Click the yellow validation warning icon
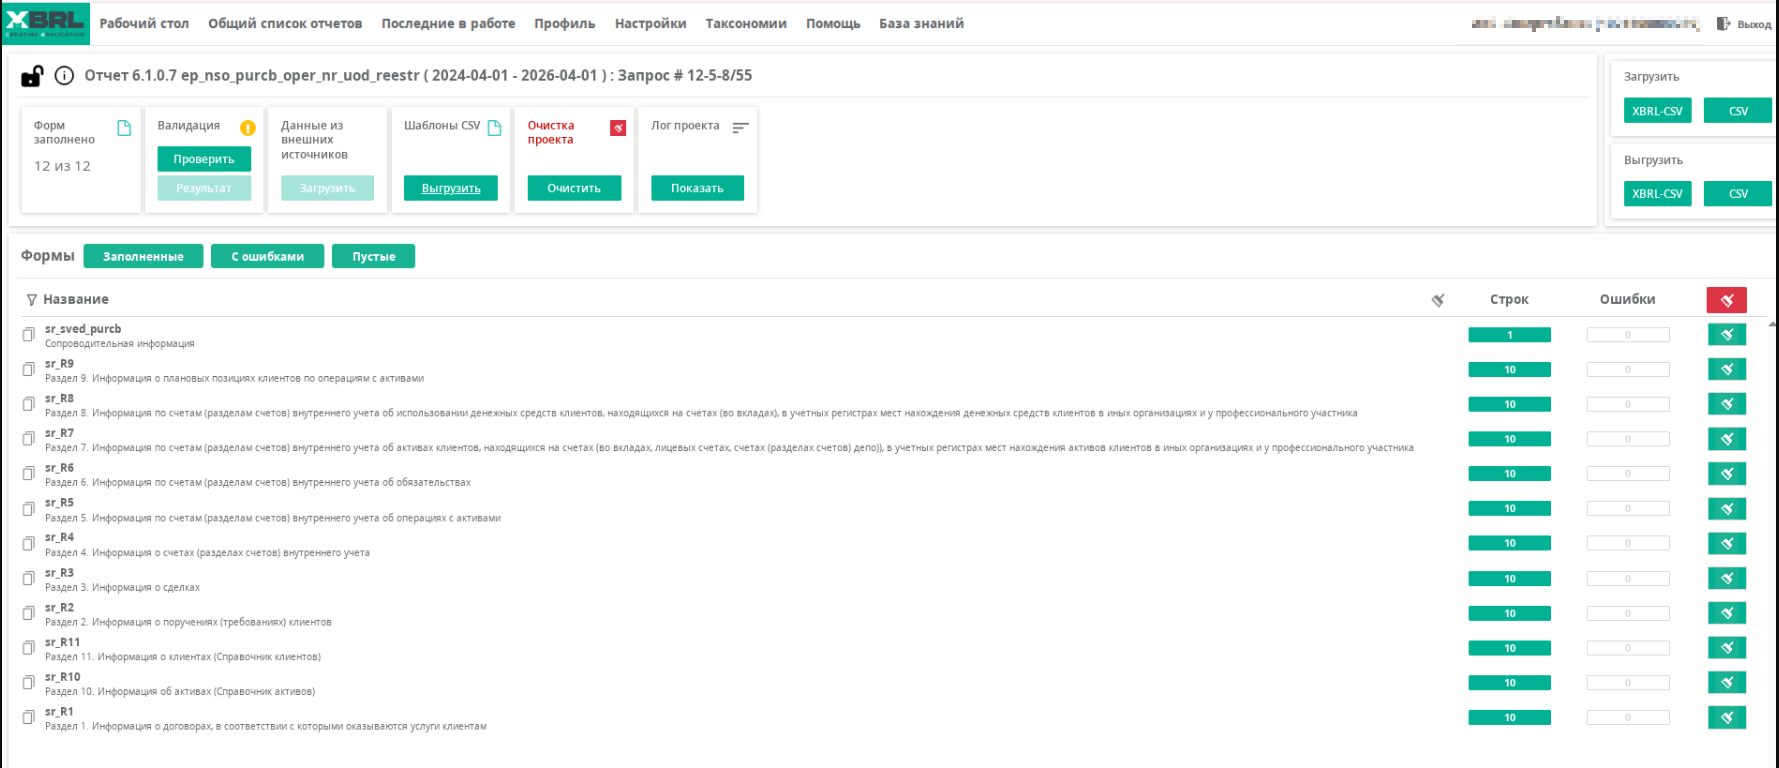1779x768 pixels. (x=248, y=128)
